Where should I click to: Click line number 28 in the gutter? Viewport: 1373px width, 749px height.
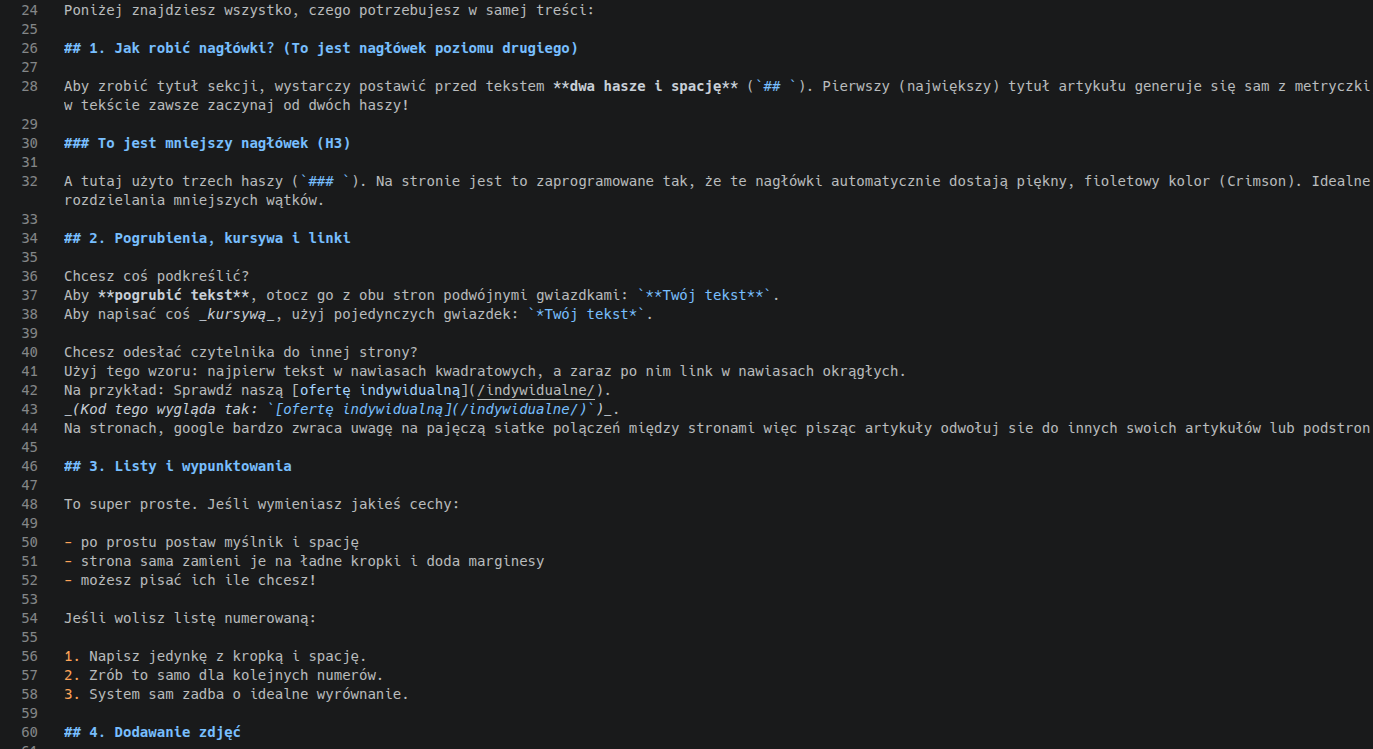click(28, 86)
